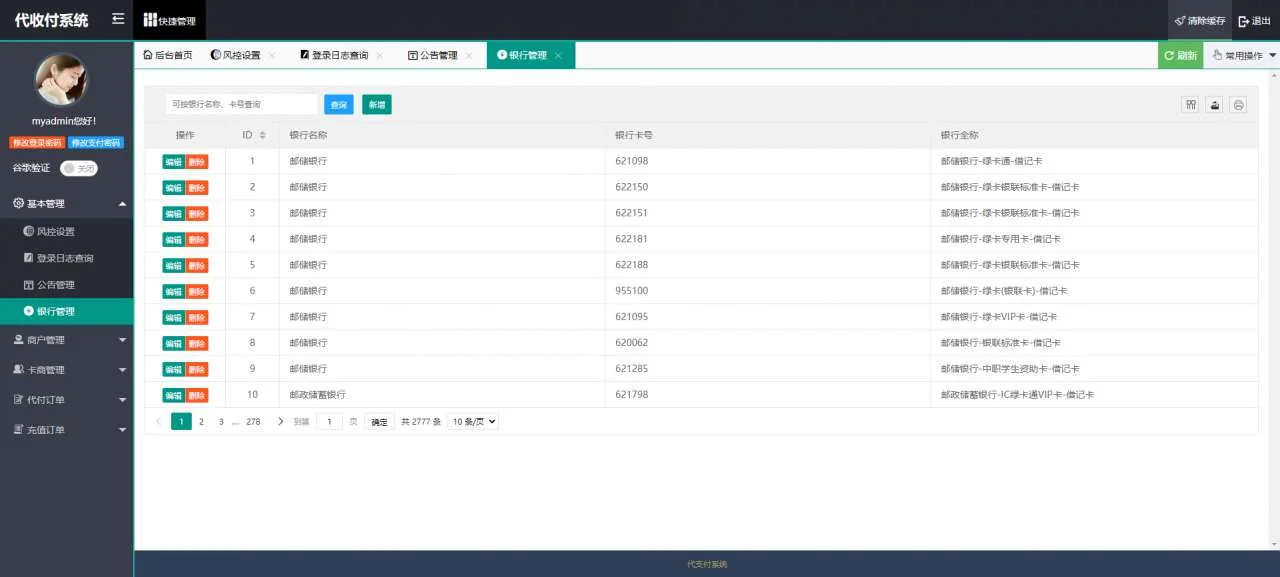Image resolution: width=1280 pixels, height=577 pixels.
Task: Click the print table icon
Action: click(x=1238, y=105)
